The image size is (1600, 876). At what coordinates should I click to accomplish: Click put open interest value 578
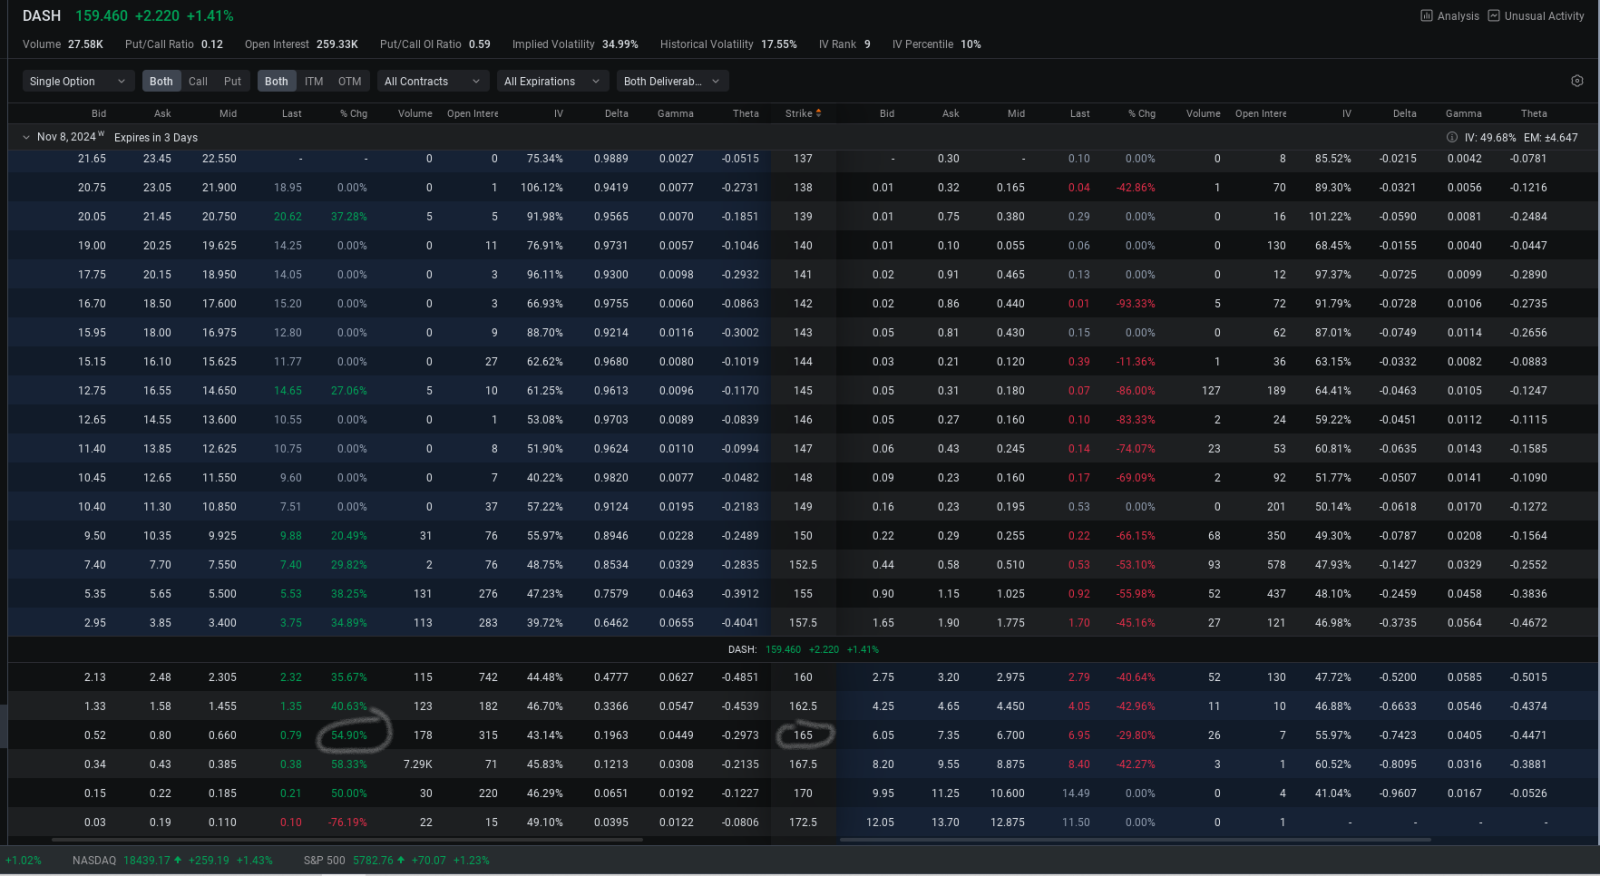tap(1276, 564)
